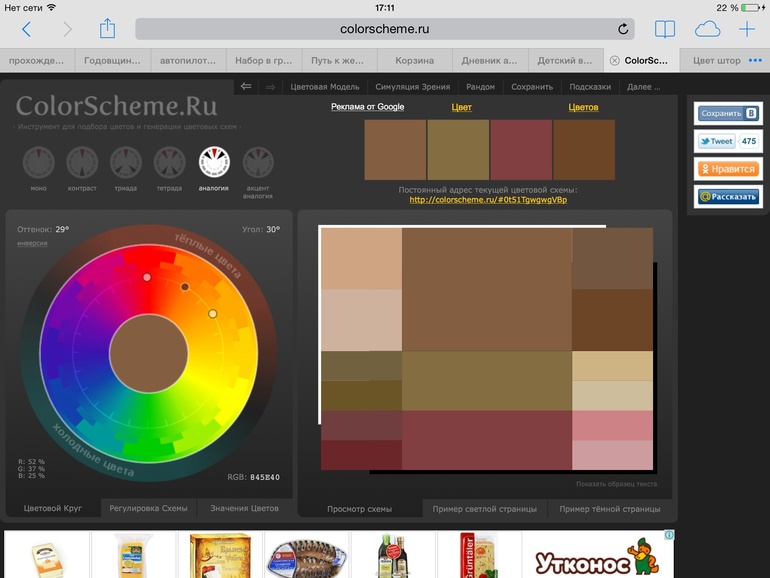Screen dimensions: 770x578
Task: Switch to Пример светлой страницы tab
Action: coord(484,509)
